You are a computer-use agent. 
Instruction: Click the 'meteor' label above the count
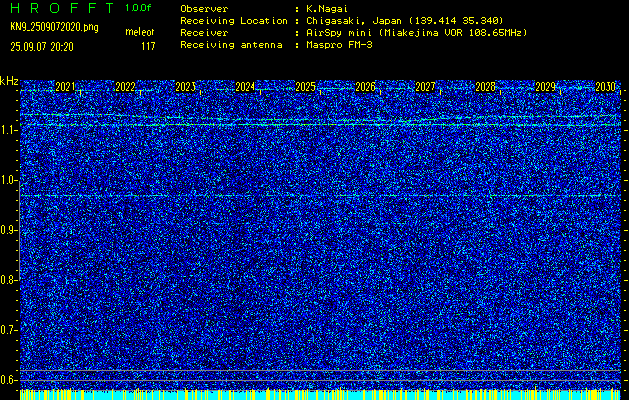(140, 32)
